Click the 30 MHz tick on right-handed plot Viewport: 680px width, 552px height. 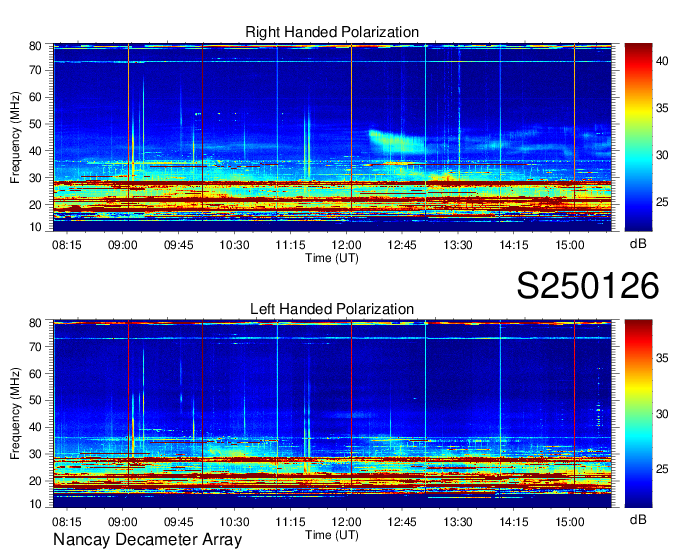[x=35, y=178]
